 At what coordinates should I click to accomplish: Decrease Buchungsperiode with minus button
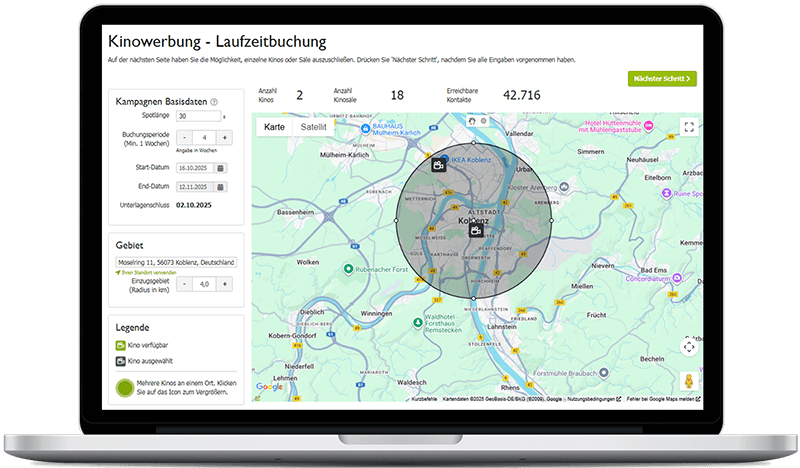click(184, 138)
